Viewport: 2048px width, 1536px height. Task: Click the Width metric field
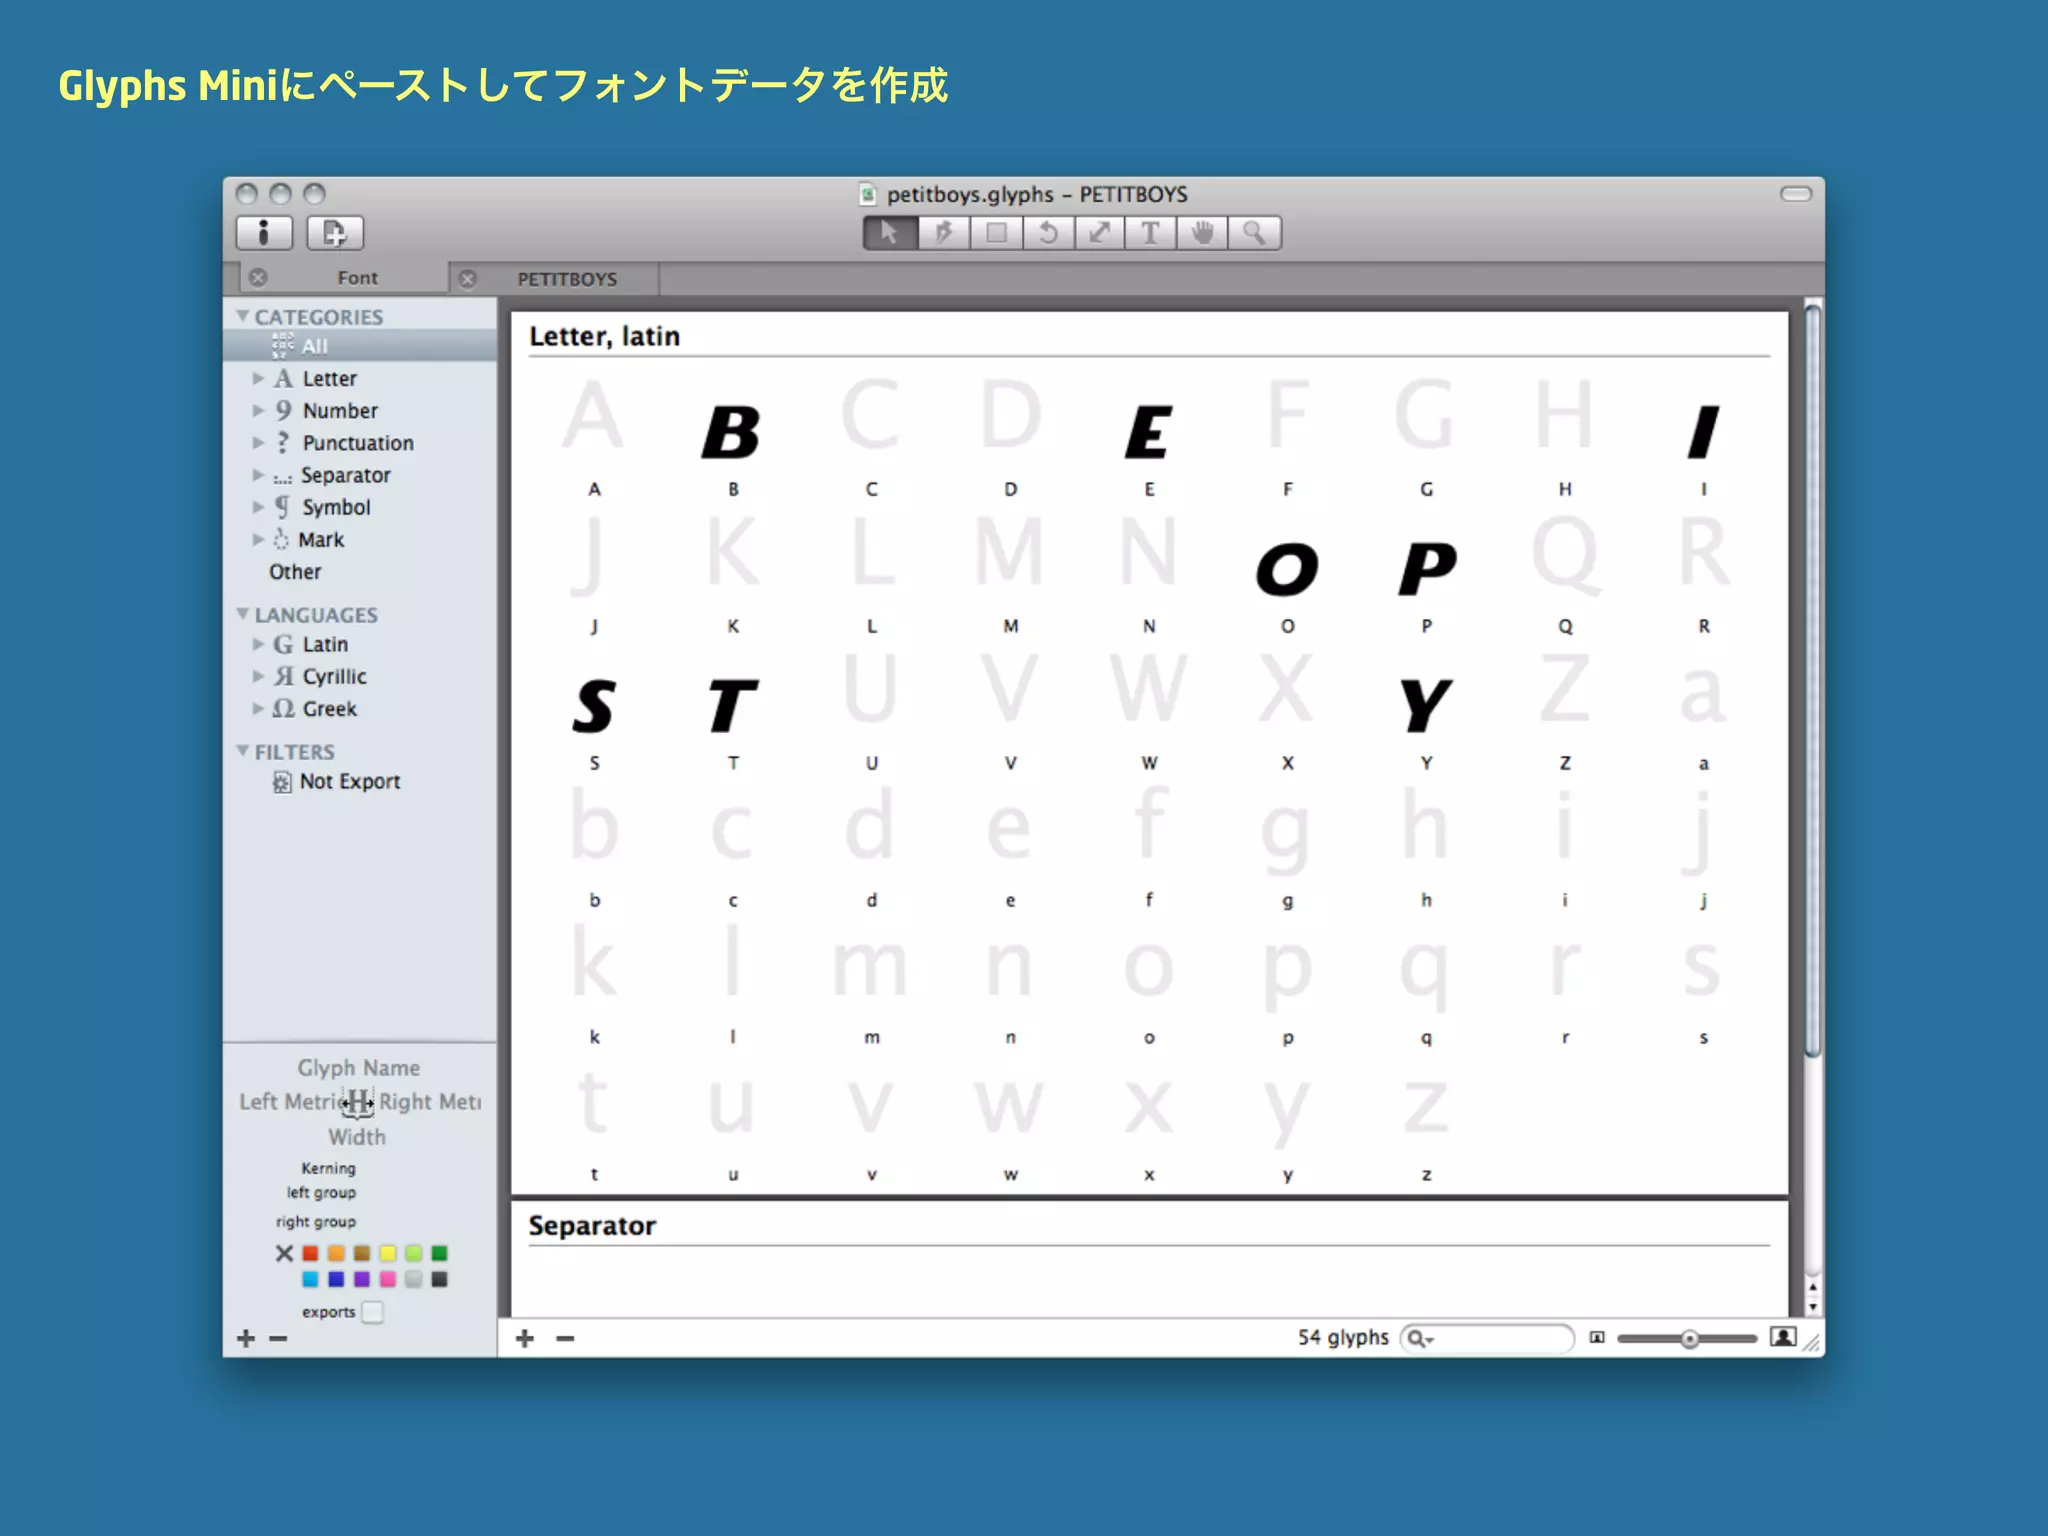[x=357, y=1137]
